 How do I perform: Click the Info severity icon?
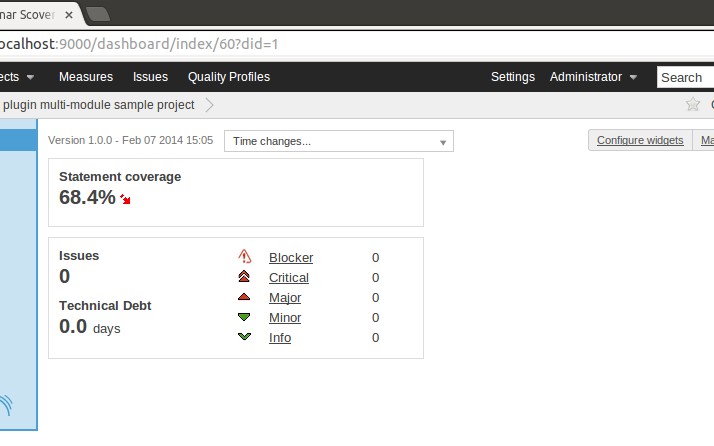pos(244,337)
